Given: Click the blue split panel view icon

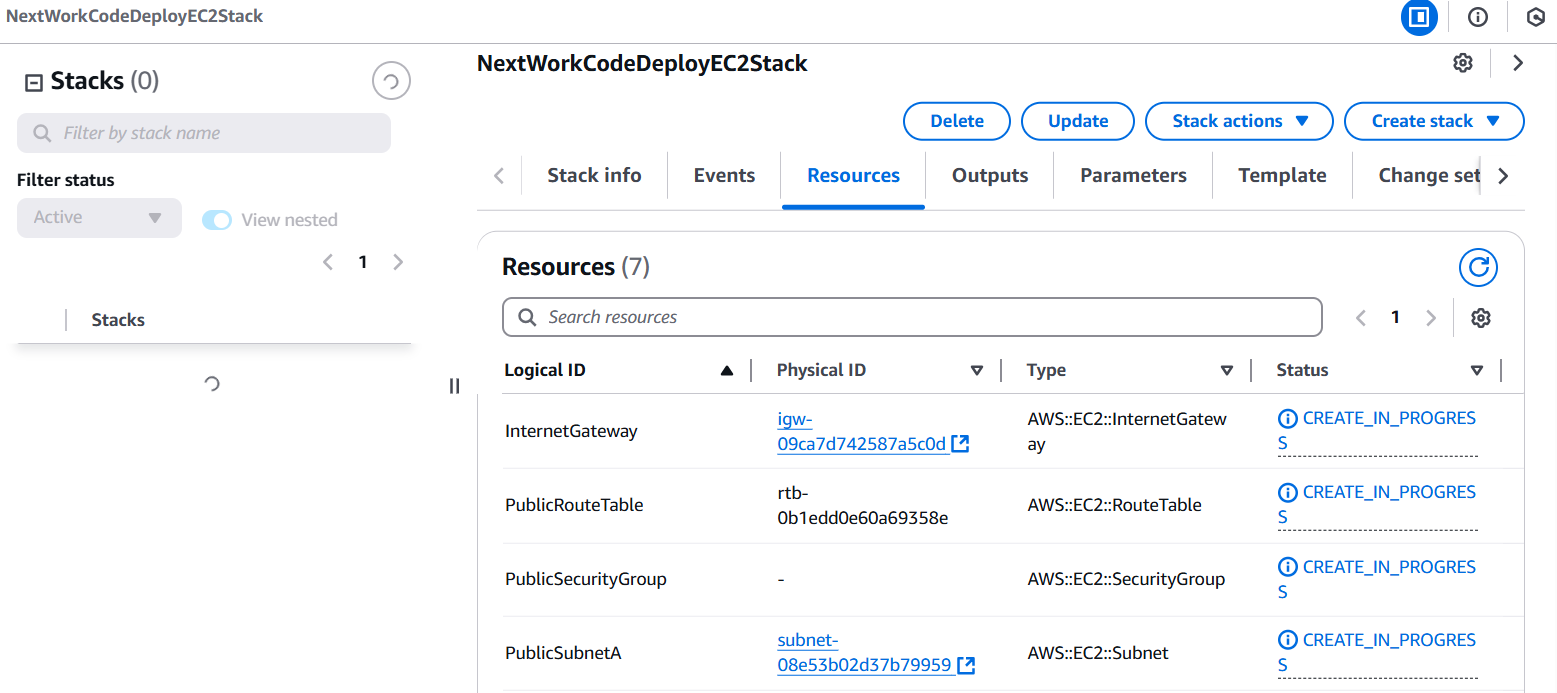Looking at the screenshot, I should [1418, 17].
